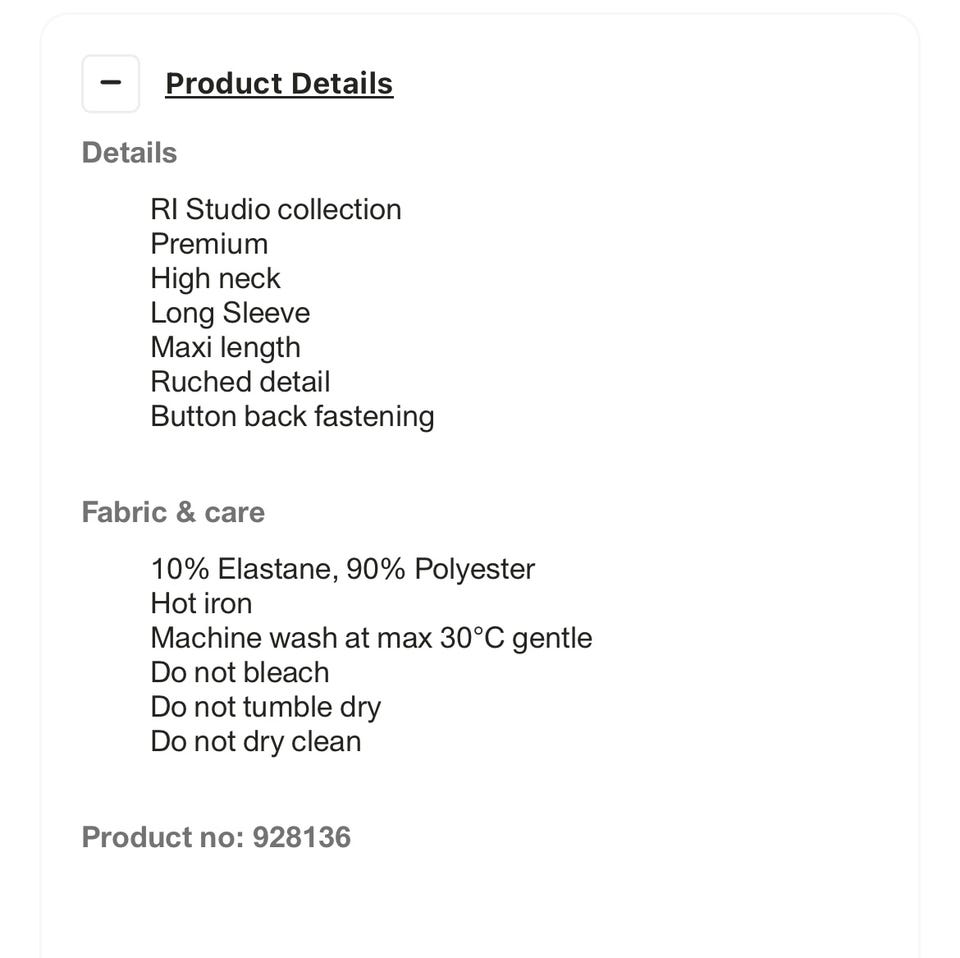
Task: Click the Details subheading
Action: click(x=129, y=153)
